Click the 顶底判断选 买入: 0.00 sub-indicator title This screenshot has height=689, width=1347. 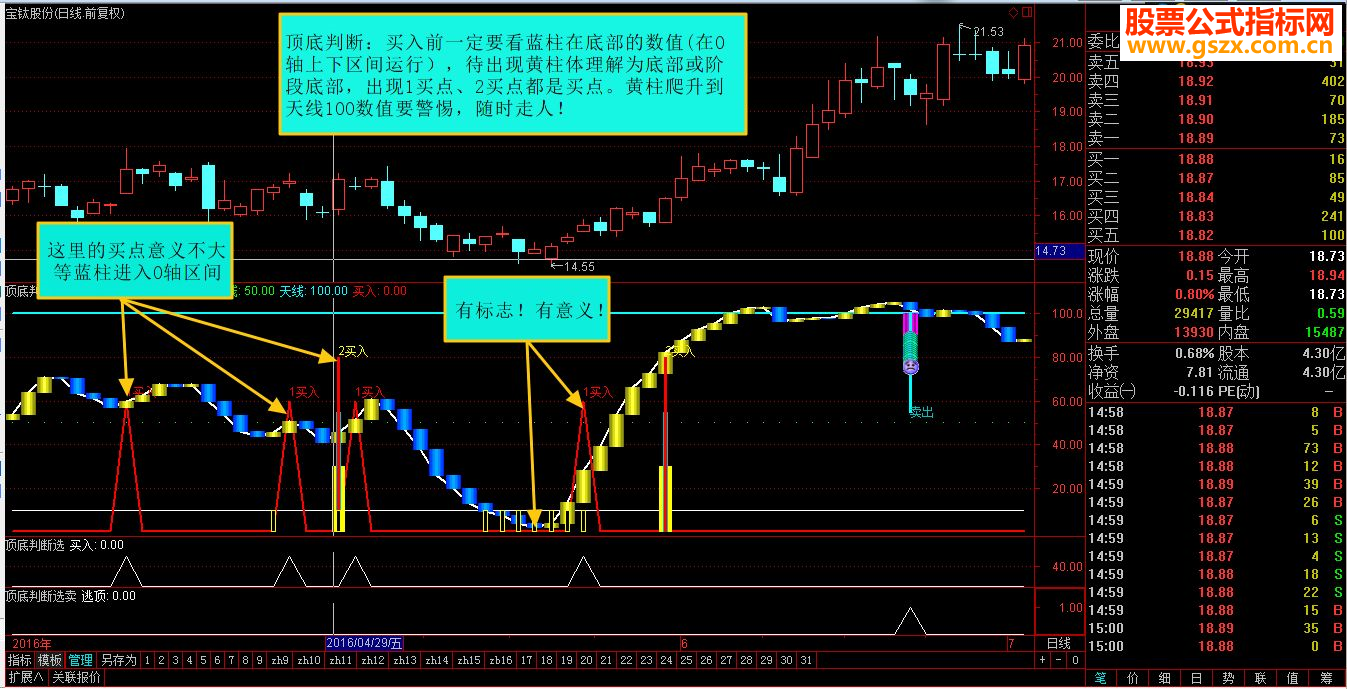(64, 545)
